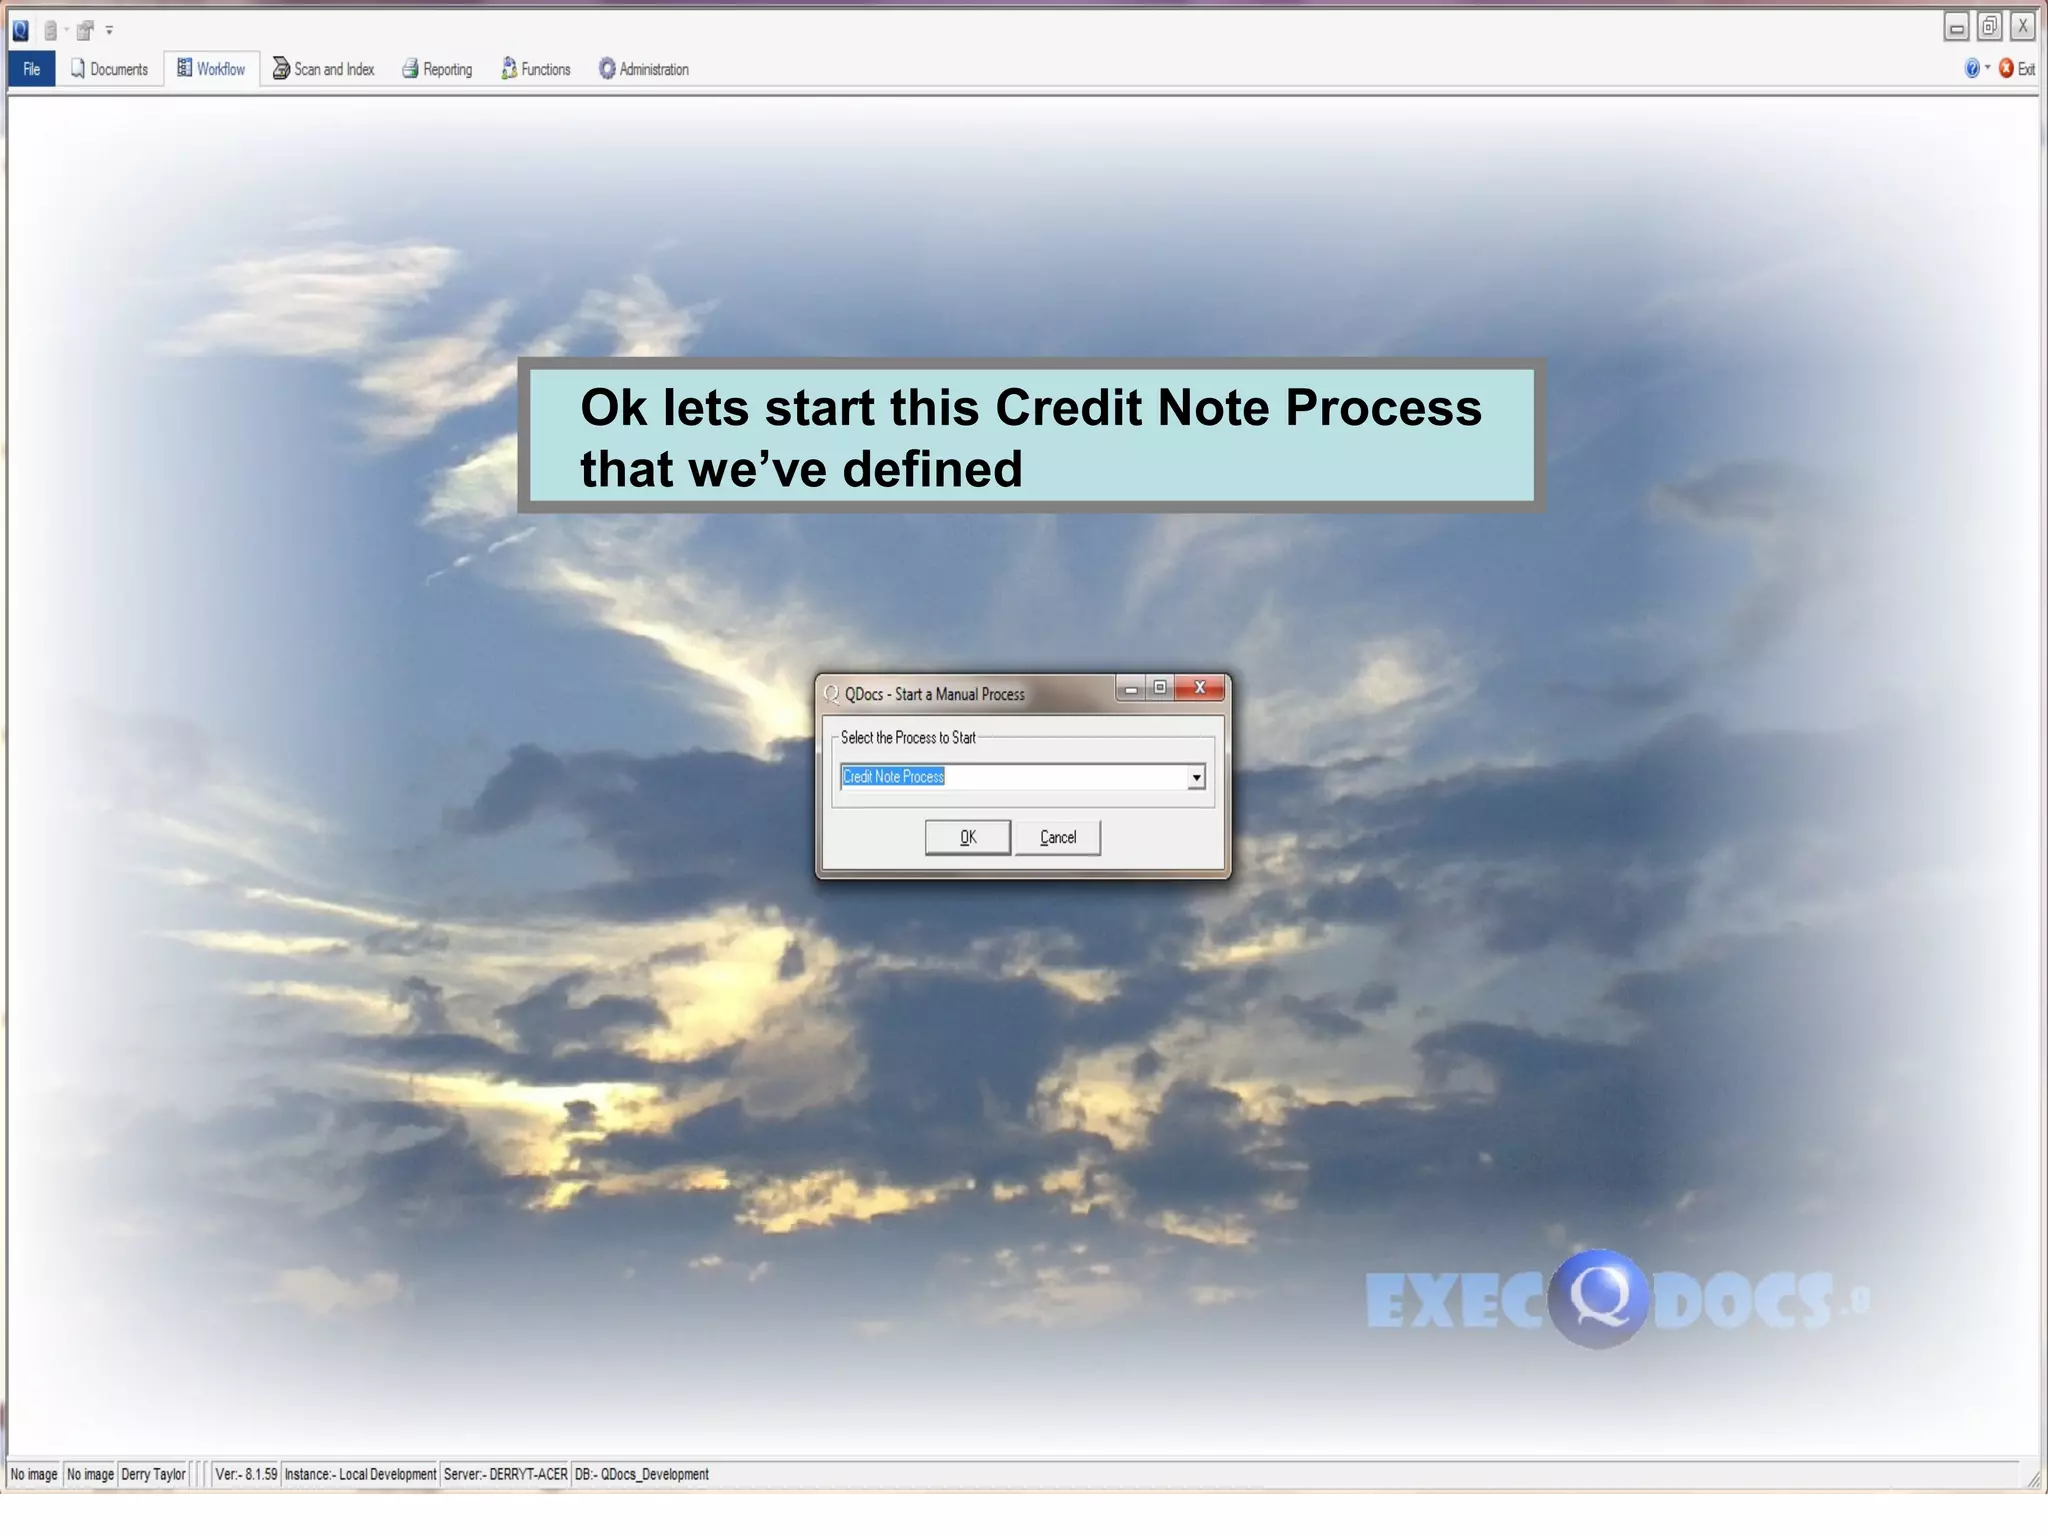
Task: Click the quick access icon with arrow overlay
Action: click(85, 31)
